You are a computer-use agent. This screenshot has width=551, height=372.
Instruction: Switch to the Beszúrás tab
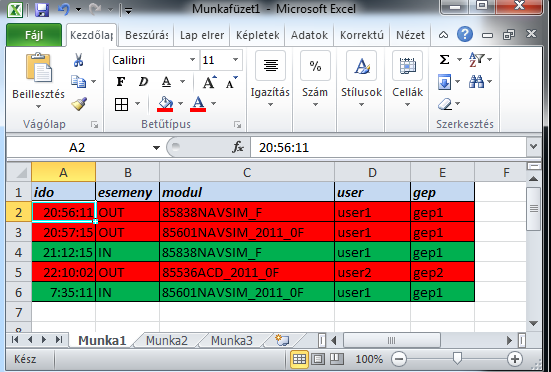click(147, 35)
